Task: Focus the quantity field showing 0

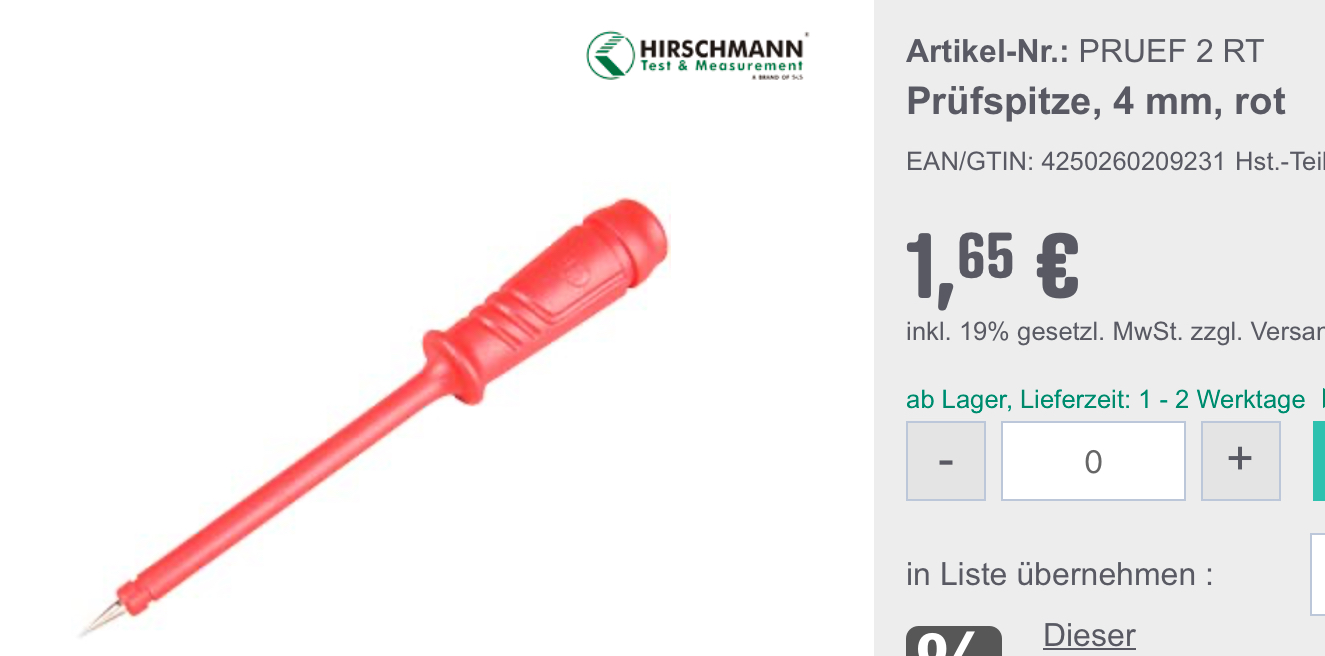Action: click(1093, 461)
